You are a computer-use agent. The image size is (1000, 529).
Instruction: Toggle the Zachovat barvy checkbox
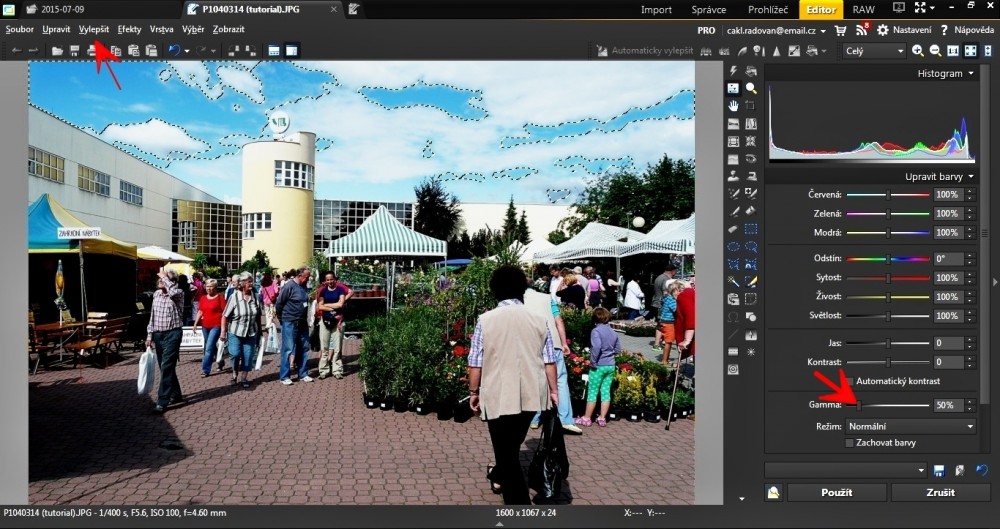pyautogui.click(x=850, y=442)
